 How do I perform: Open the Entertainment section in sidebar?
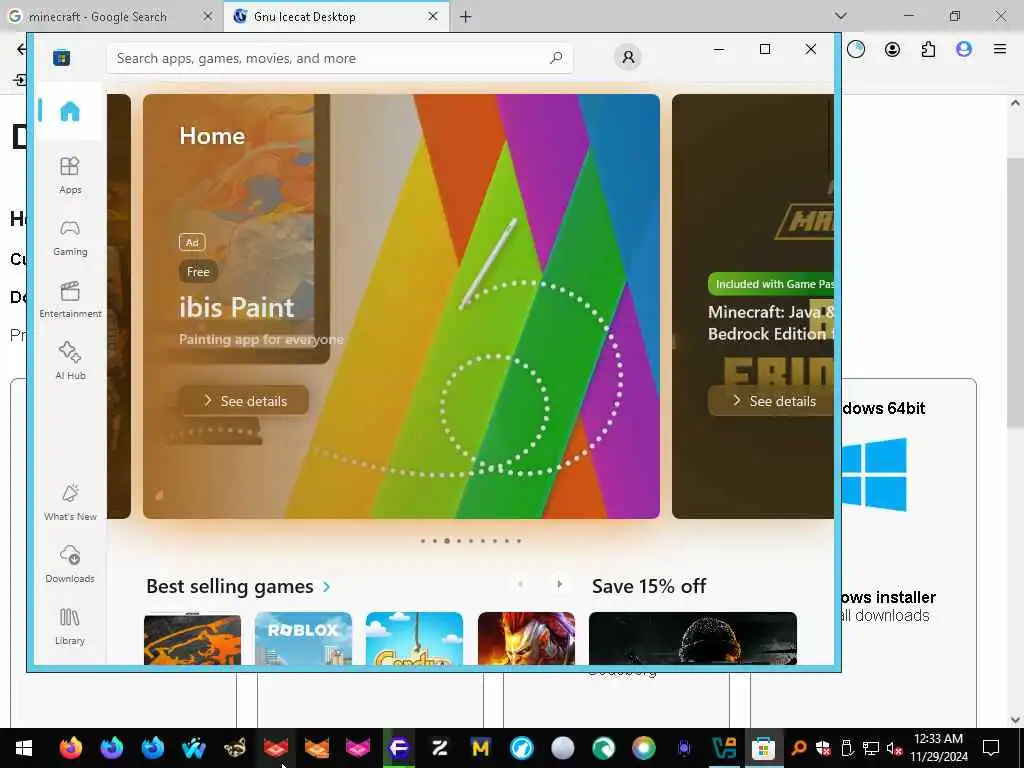(x=70, y=299)
